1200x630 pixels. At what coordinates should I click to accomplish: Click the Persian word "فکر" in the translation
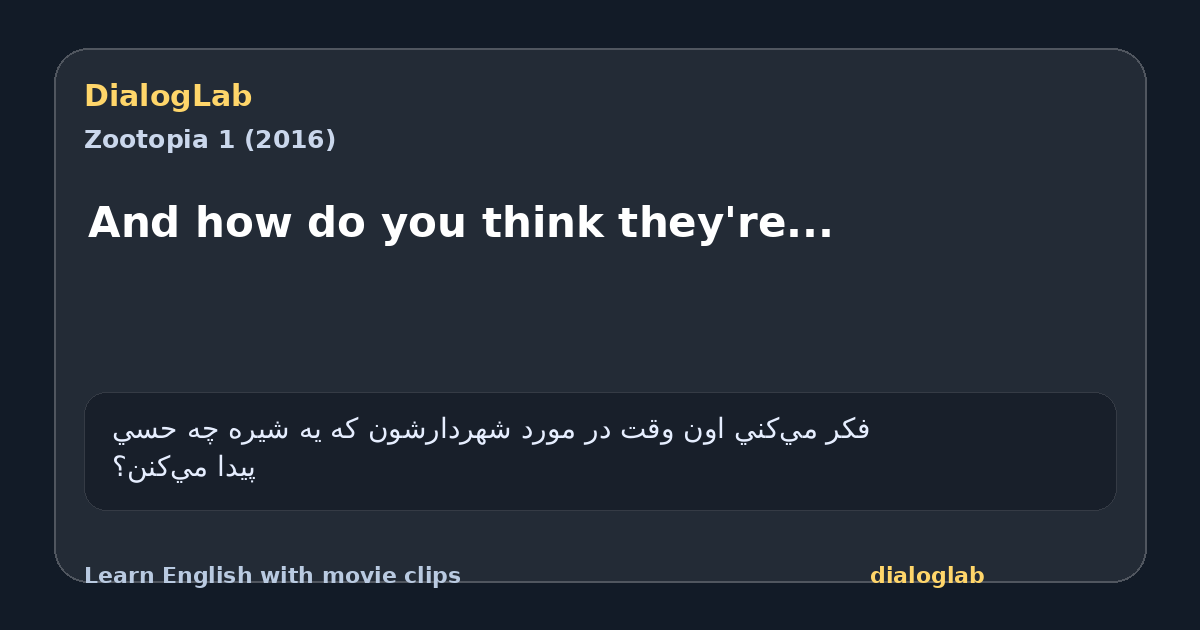point(848,430)
